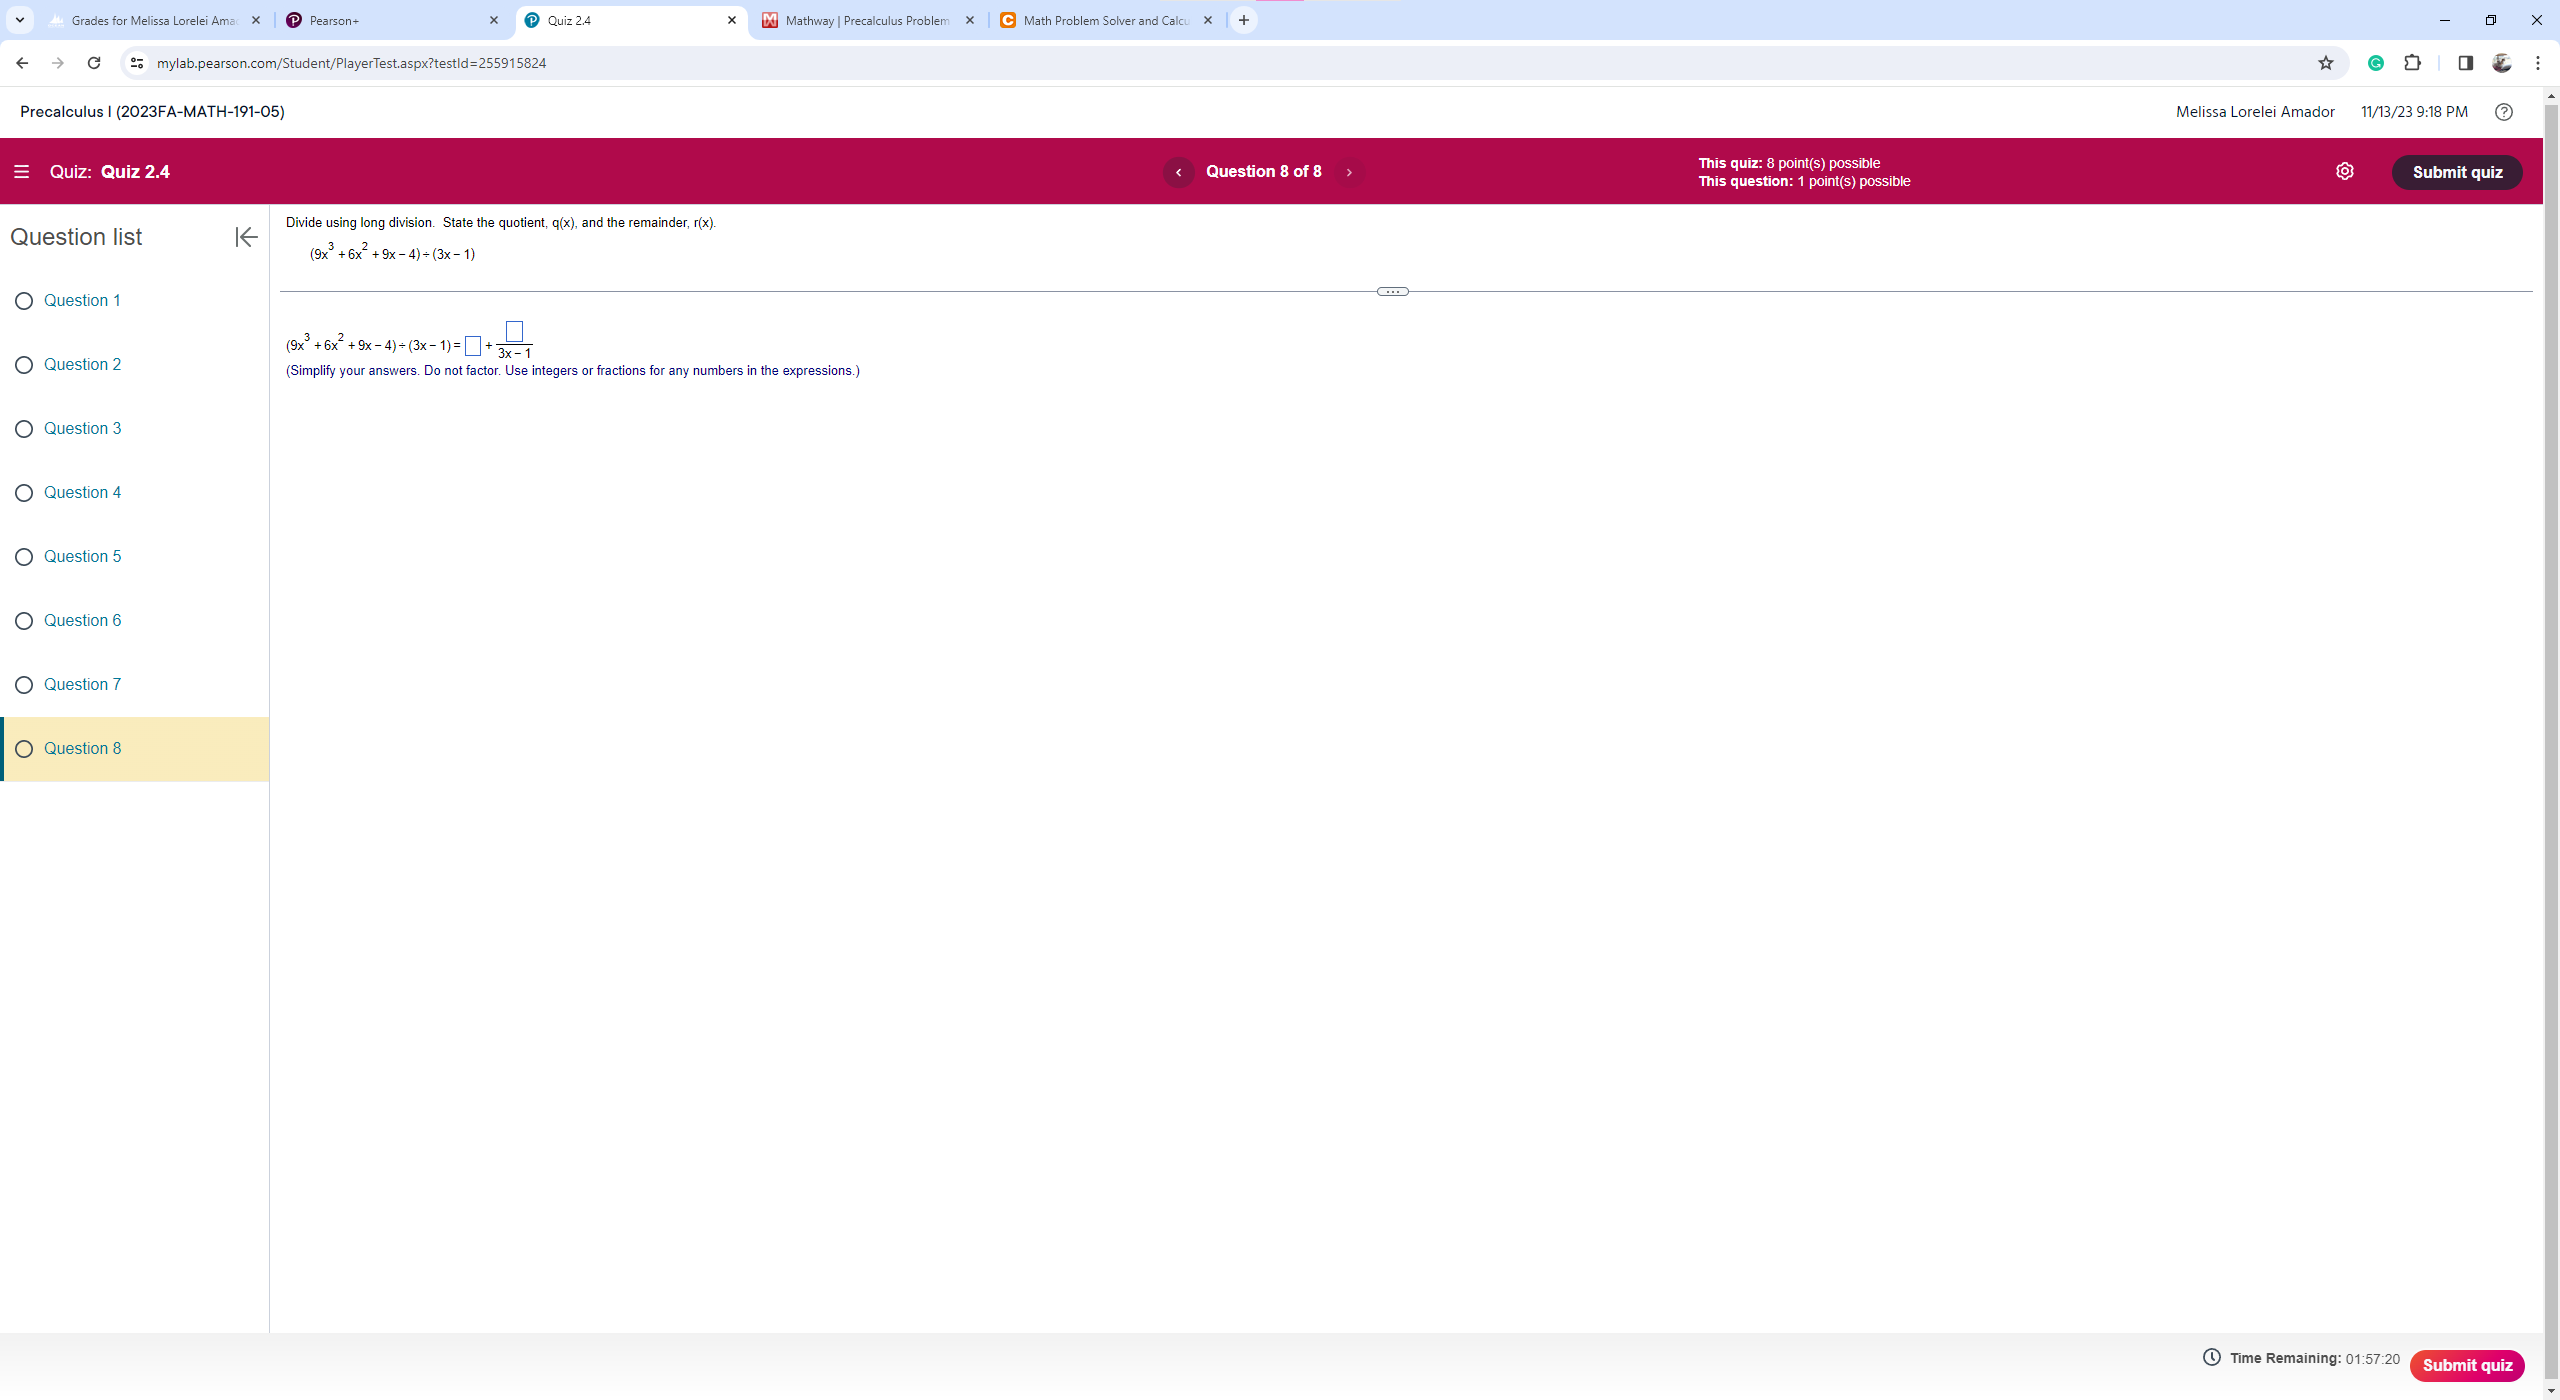Go to the previous question arrow
This screenshot has height=1400, width=2560.
(1178, 171)
